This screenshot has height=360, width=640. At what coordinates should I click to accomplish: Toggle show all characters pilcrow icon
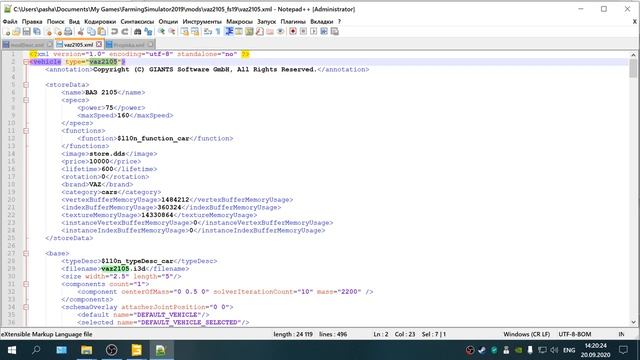(218, 31)
